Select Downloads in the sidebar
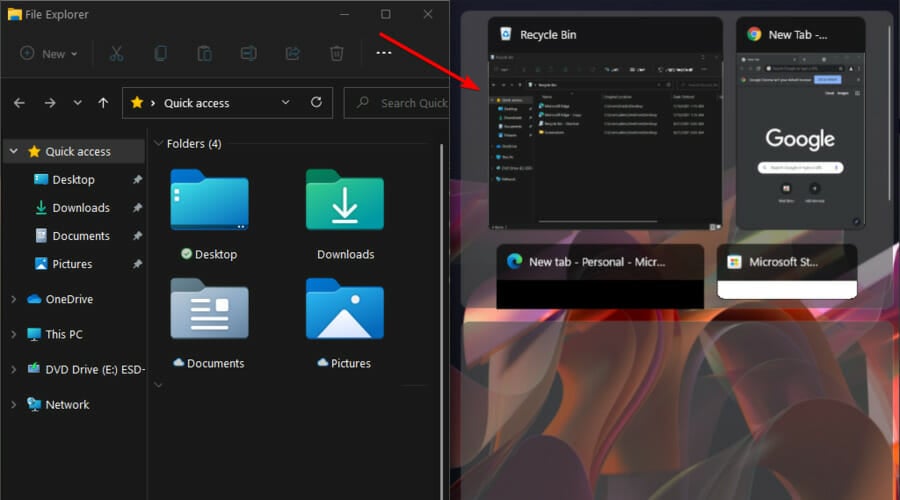The height and width of the screenshot is (500, 900). coord(81,208)
